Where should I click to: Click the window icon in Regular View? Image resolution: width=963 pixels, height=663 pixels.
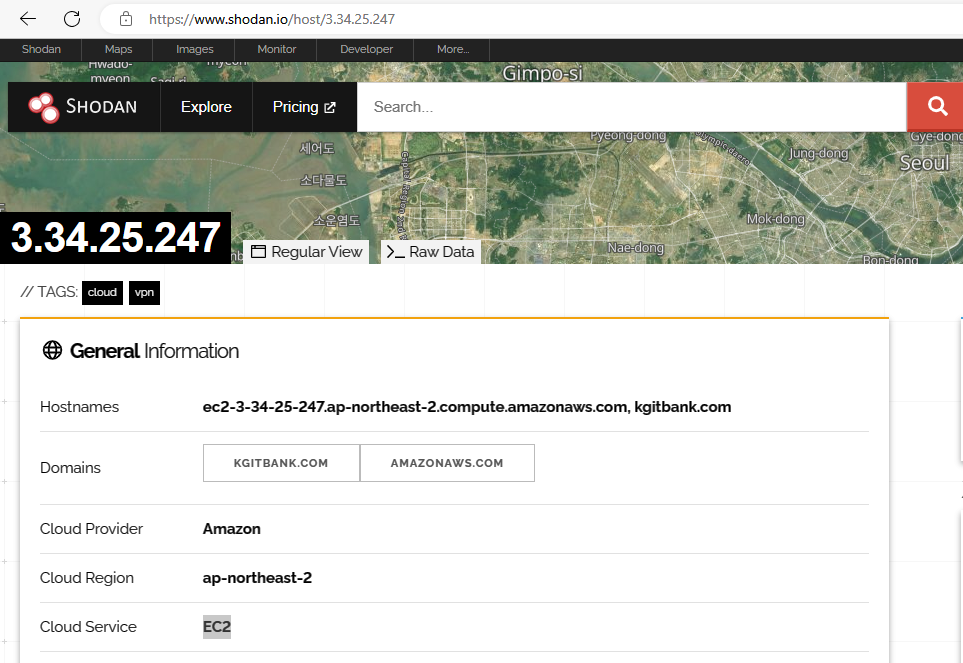tap(259, 252)
